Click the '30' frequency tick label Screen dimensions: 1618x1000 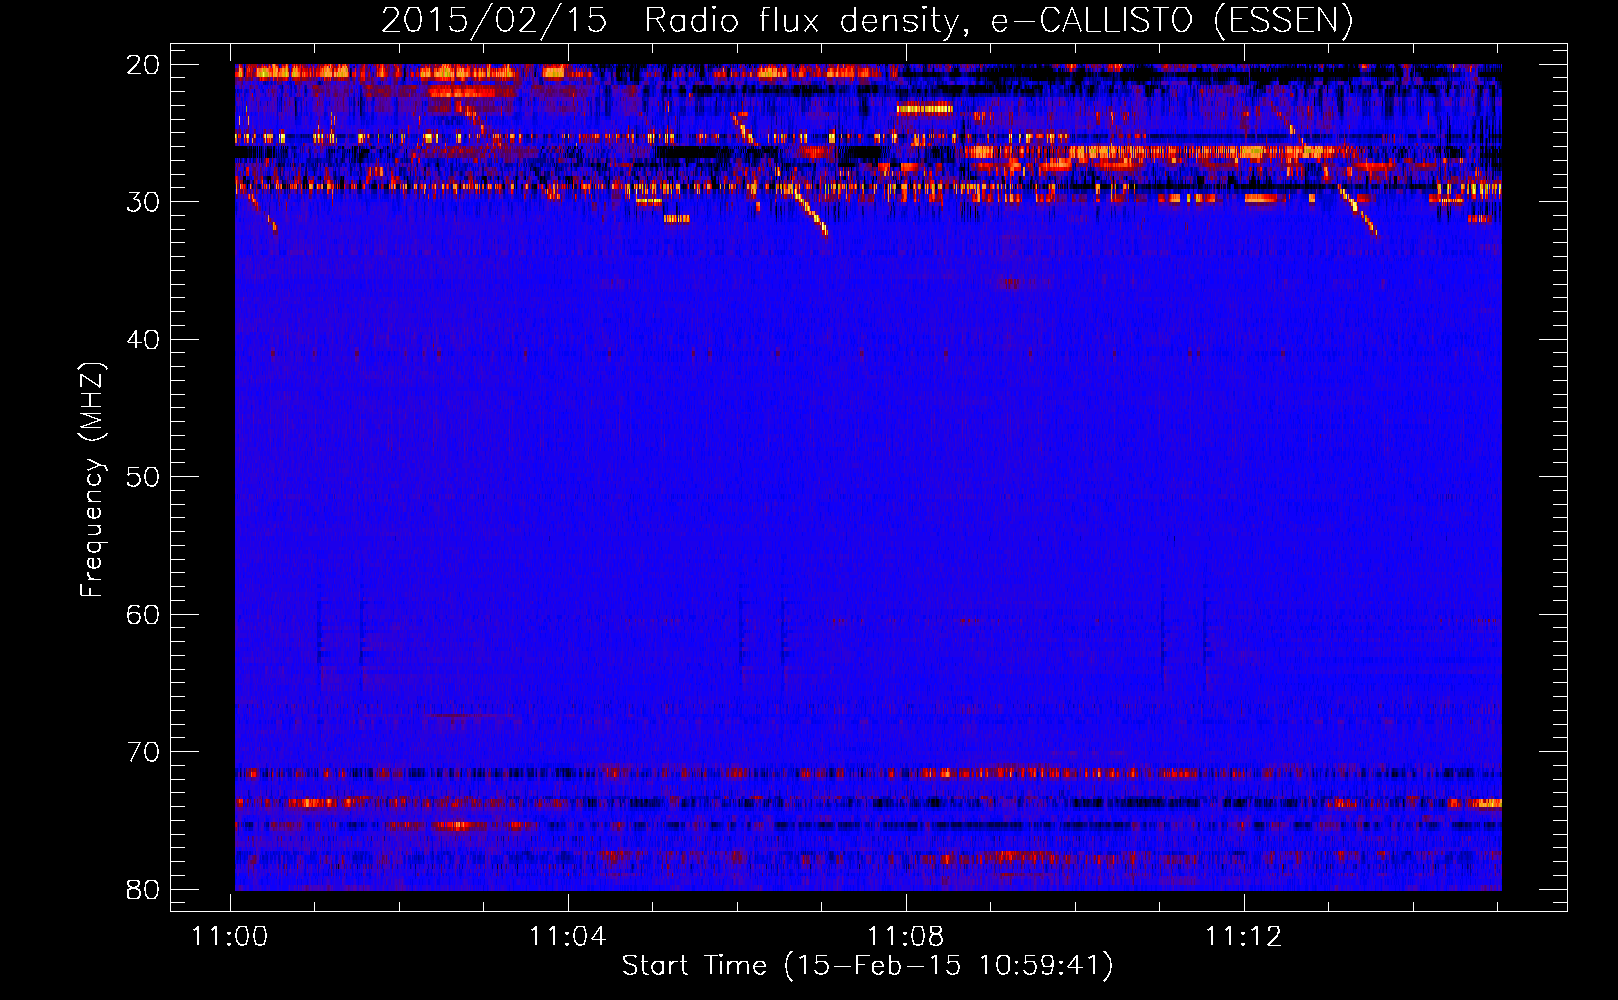click(143, 202)
